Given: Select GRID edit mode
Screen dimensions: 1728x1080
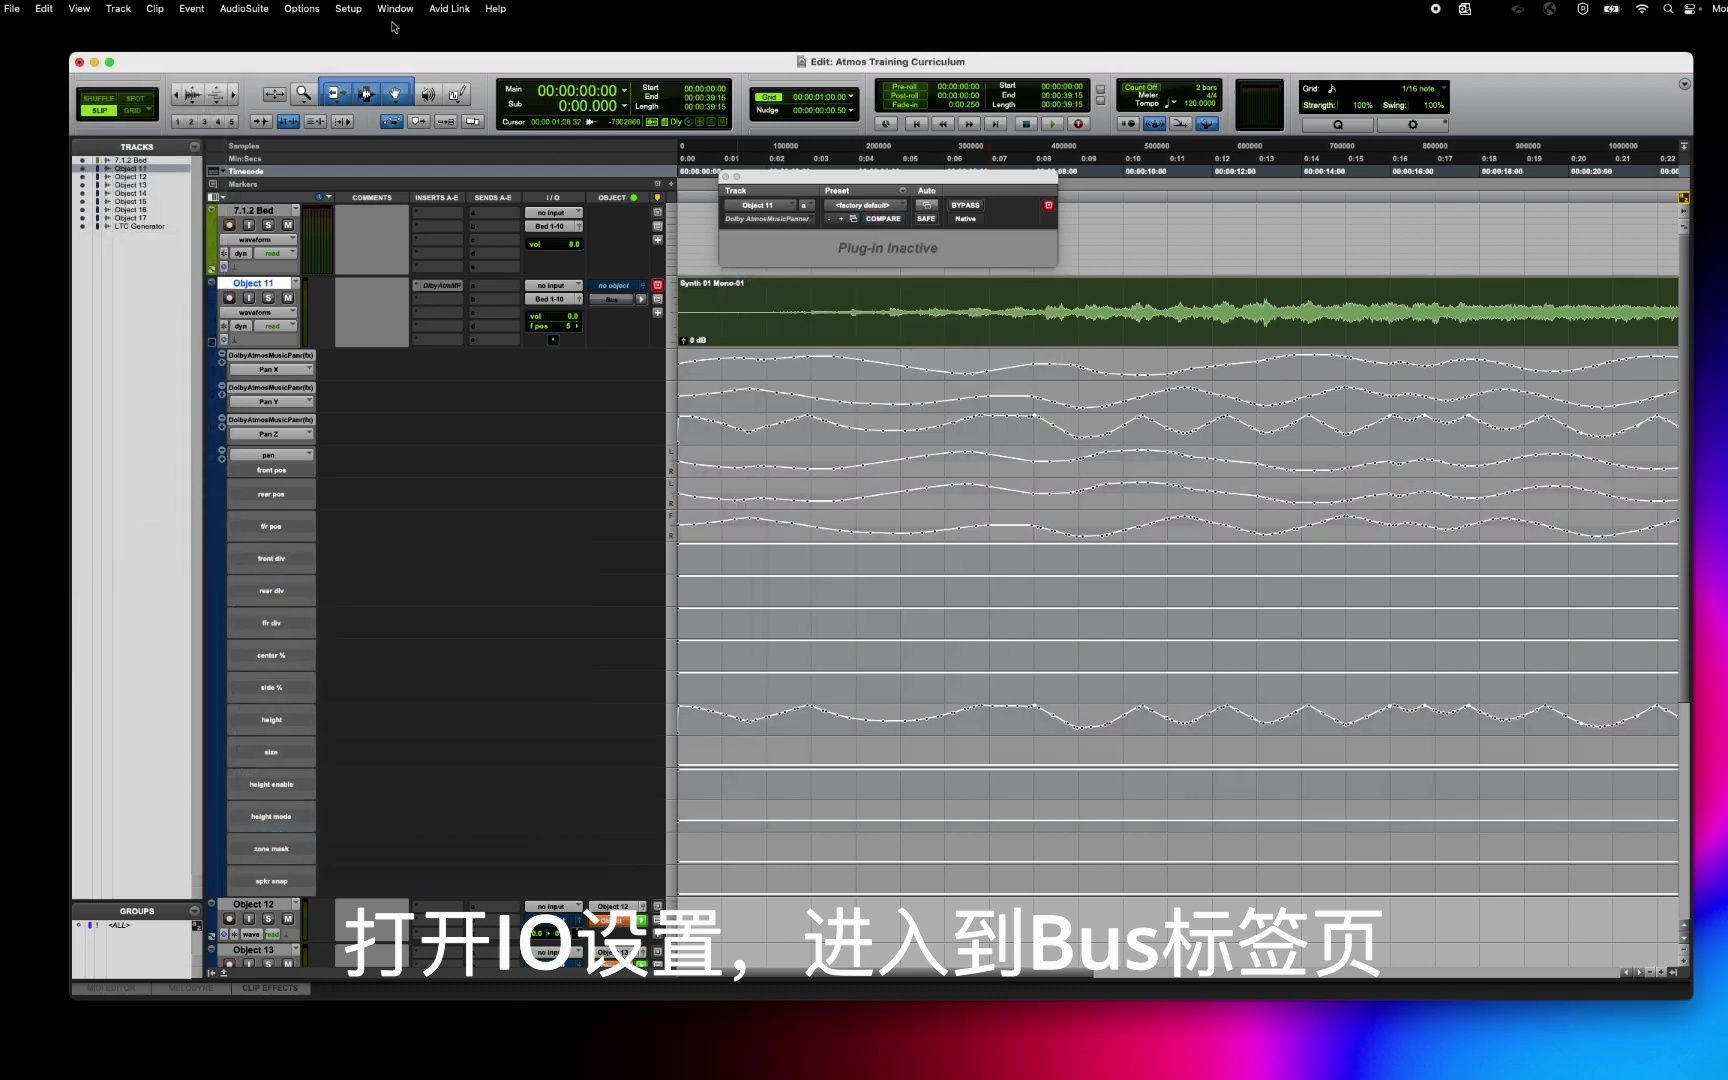Looking at the screenshot, I should (134, 110).
